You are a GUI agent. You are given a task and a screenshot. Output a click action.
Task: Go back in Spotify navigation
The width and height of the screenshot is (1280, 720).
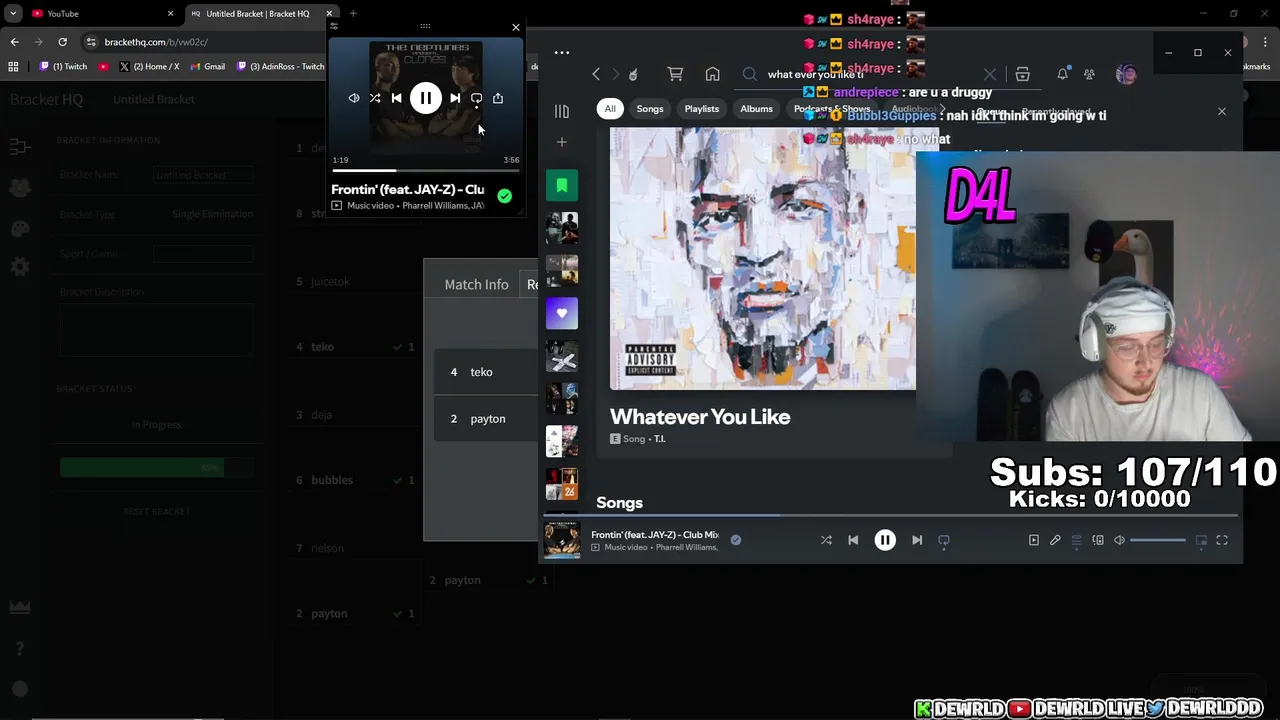click(596, 74)
